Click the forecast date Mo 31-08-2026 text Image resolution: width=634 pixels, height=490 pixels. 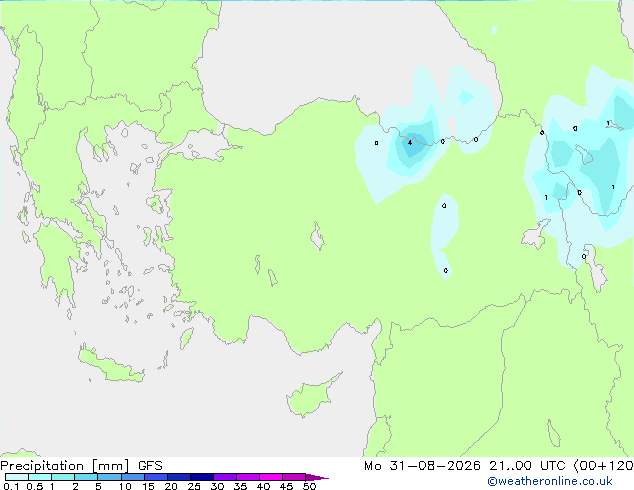pyautogui.click(x=422, y=466)
